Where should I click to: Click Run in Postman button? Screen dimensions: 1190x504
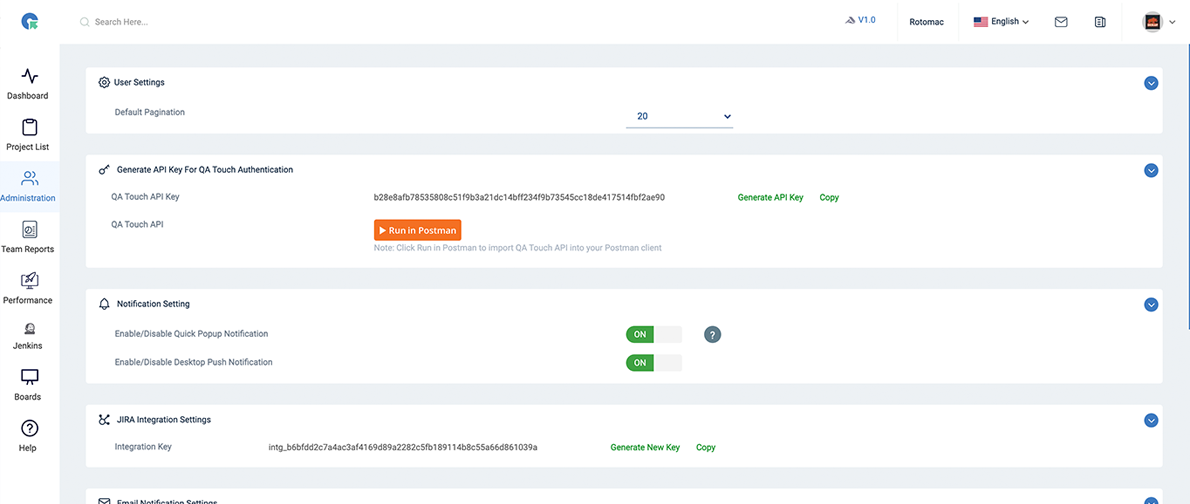click(417, 230)
